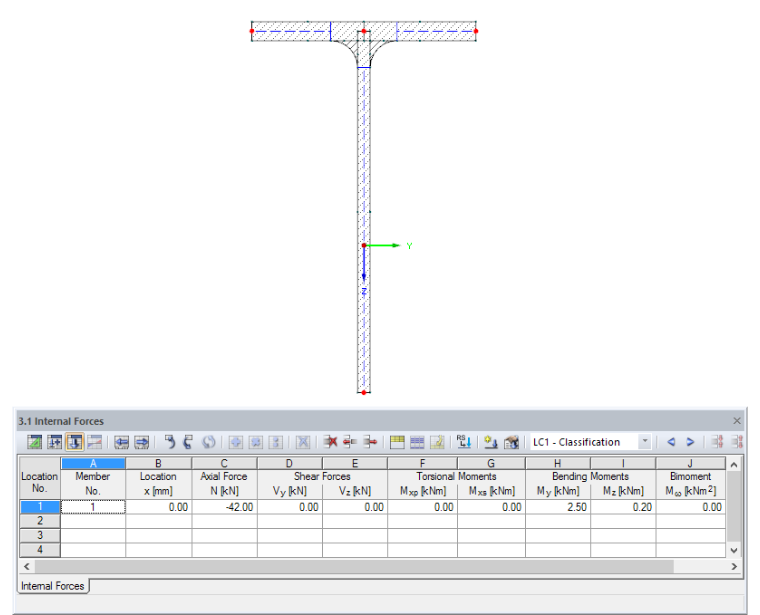Click the axial force cell -42.00

224,507
